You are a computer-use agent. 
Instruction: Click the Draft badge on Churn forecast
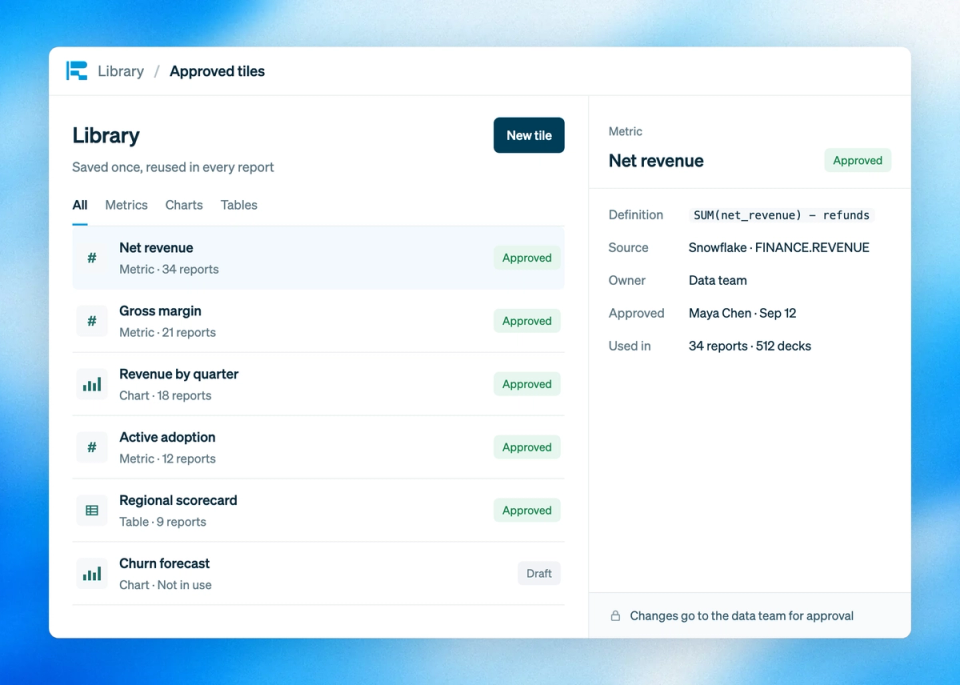tap(539, 574)
